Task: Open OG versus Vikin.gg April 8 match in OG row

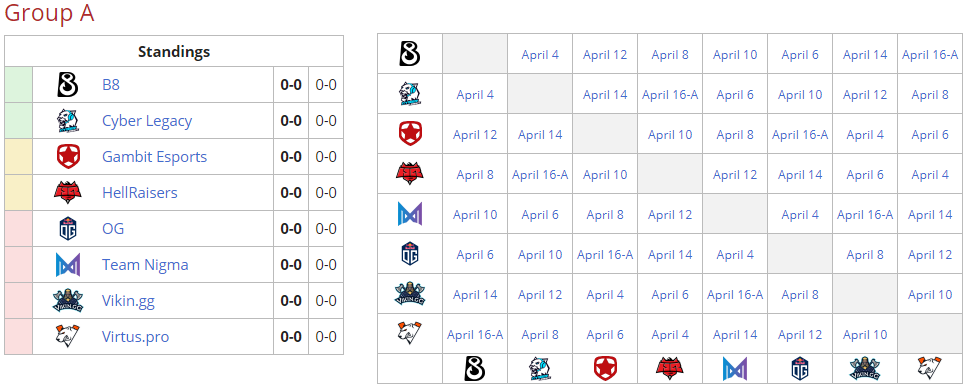Action: coord(865,254)
